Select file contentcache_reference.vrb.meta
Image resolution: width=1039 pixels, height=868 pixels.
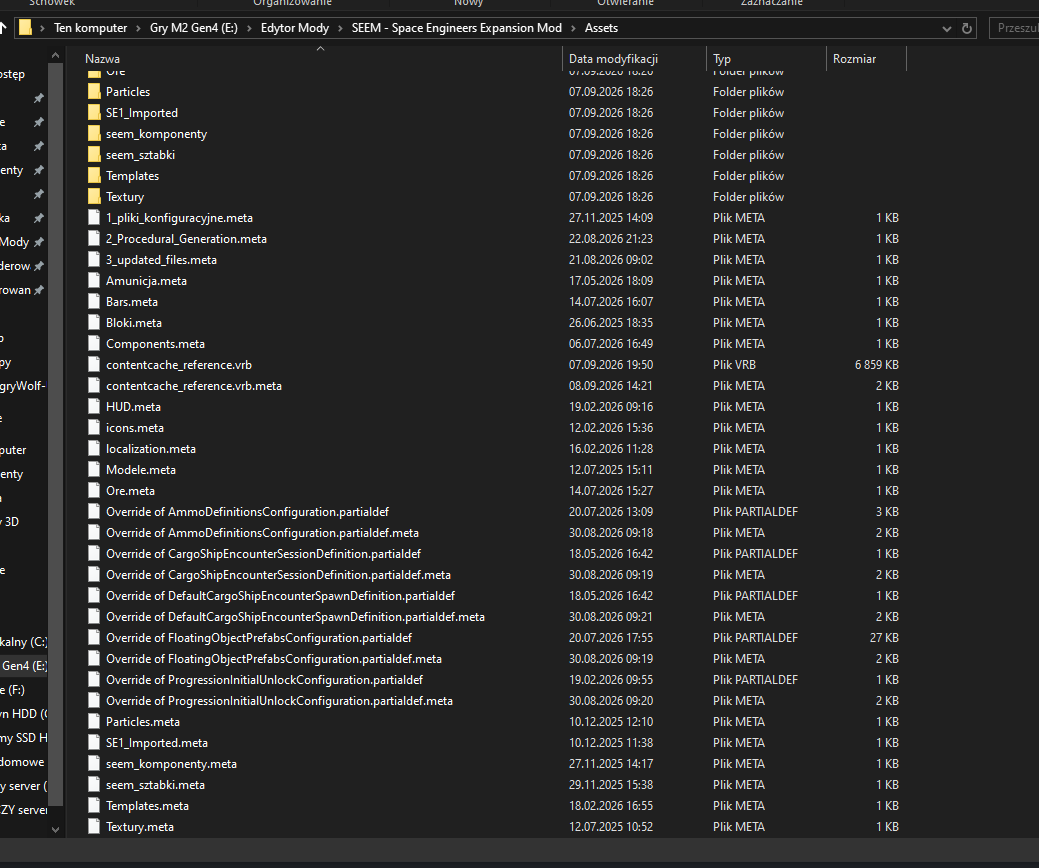tap(193, 386)
